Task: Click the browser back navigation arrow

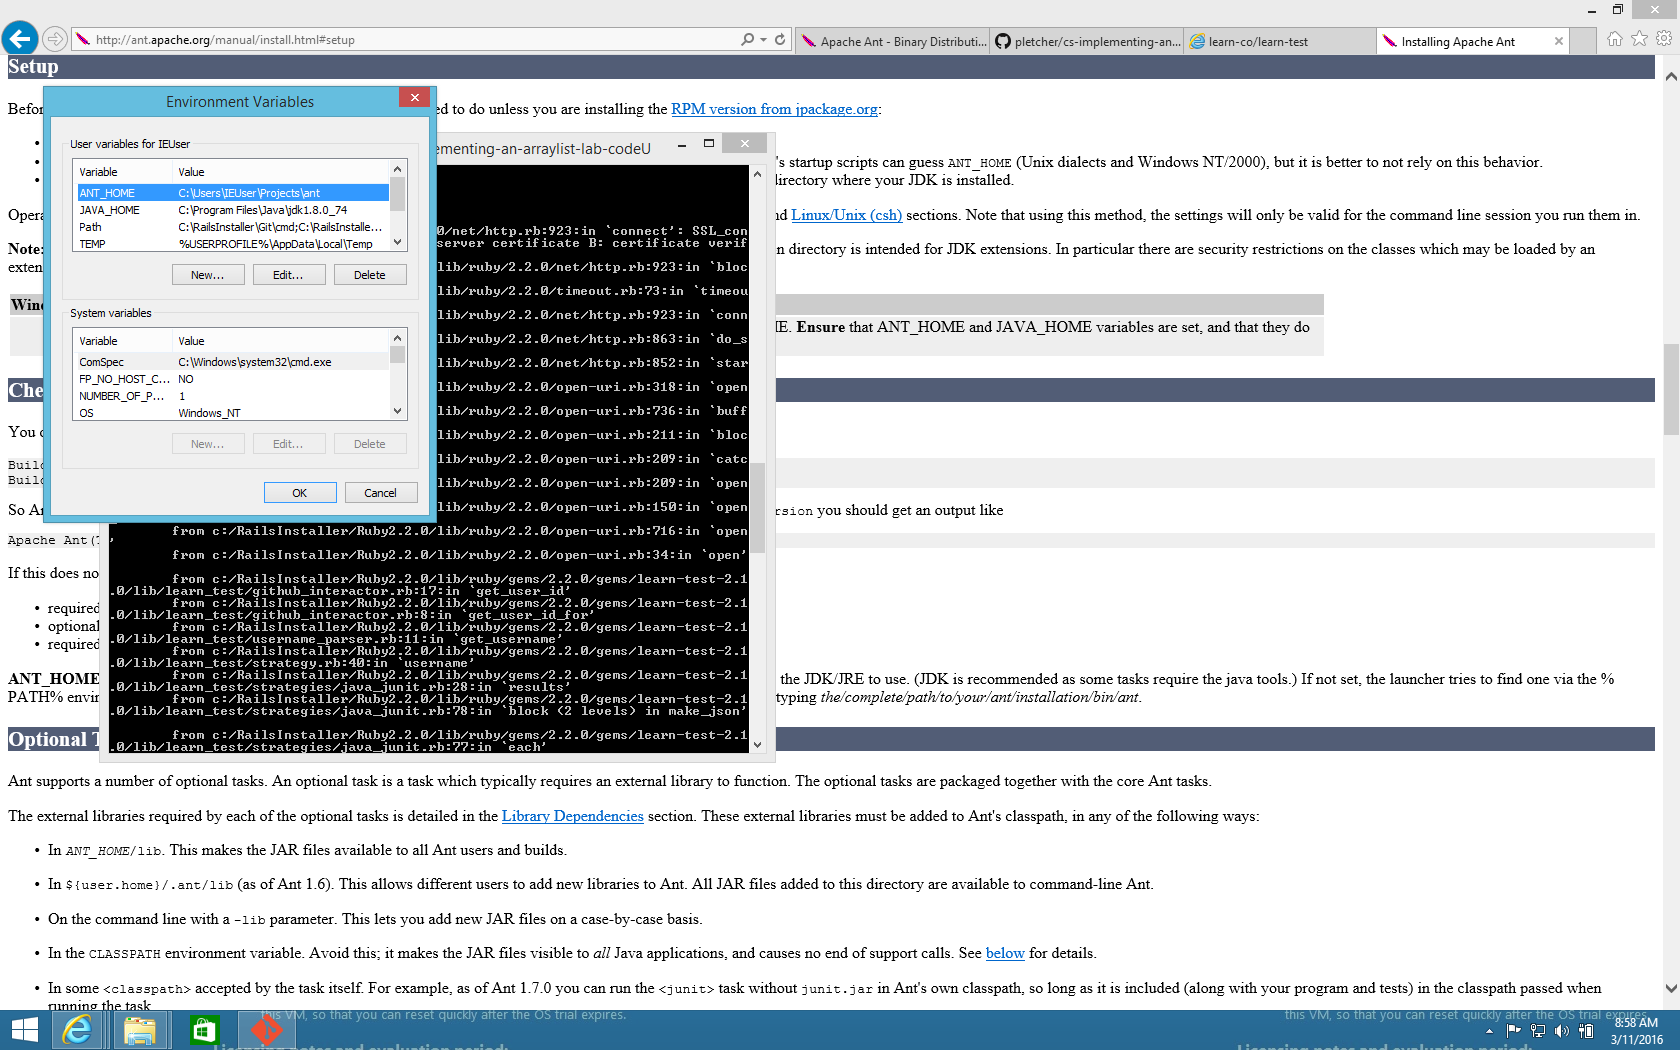Action: [19, 38]
